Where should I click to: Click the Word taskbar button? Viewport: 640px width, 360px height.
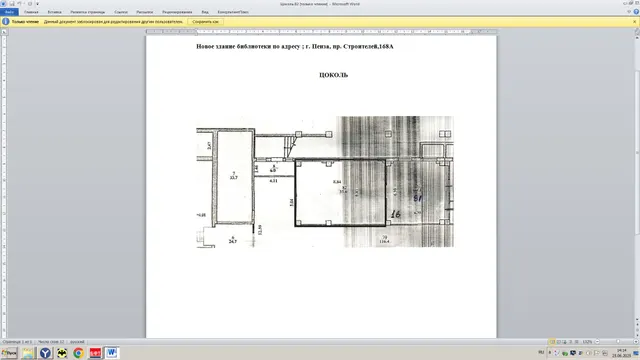tap(112, 353)
